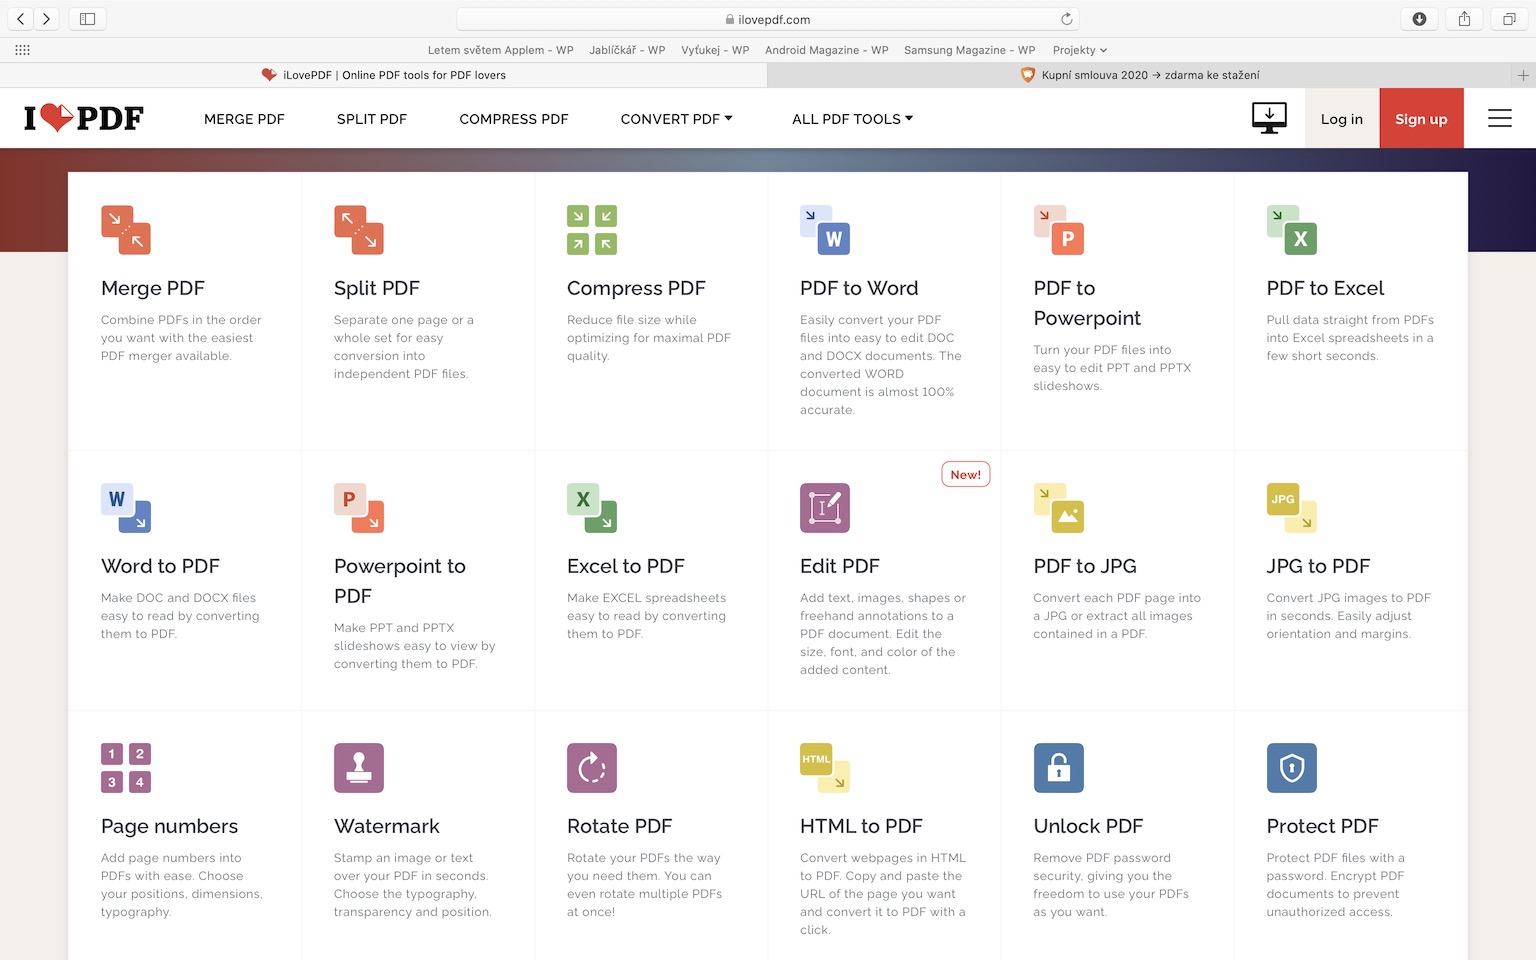Screen dimensions: 1536x960
Task: Click the Edit PDF tool icon
Action: [x=825, y=508]
